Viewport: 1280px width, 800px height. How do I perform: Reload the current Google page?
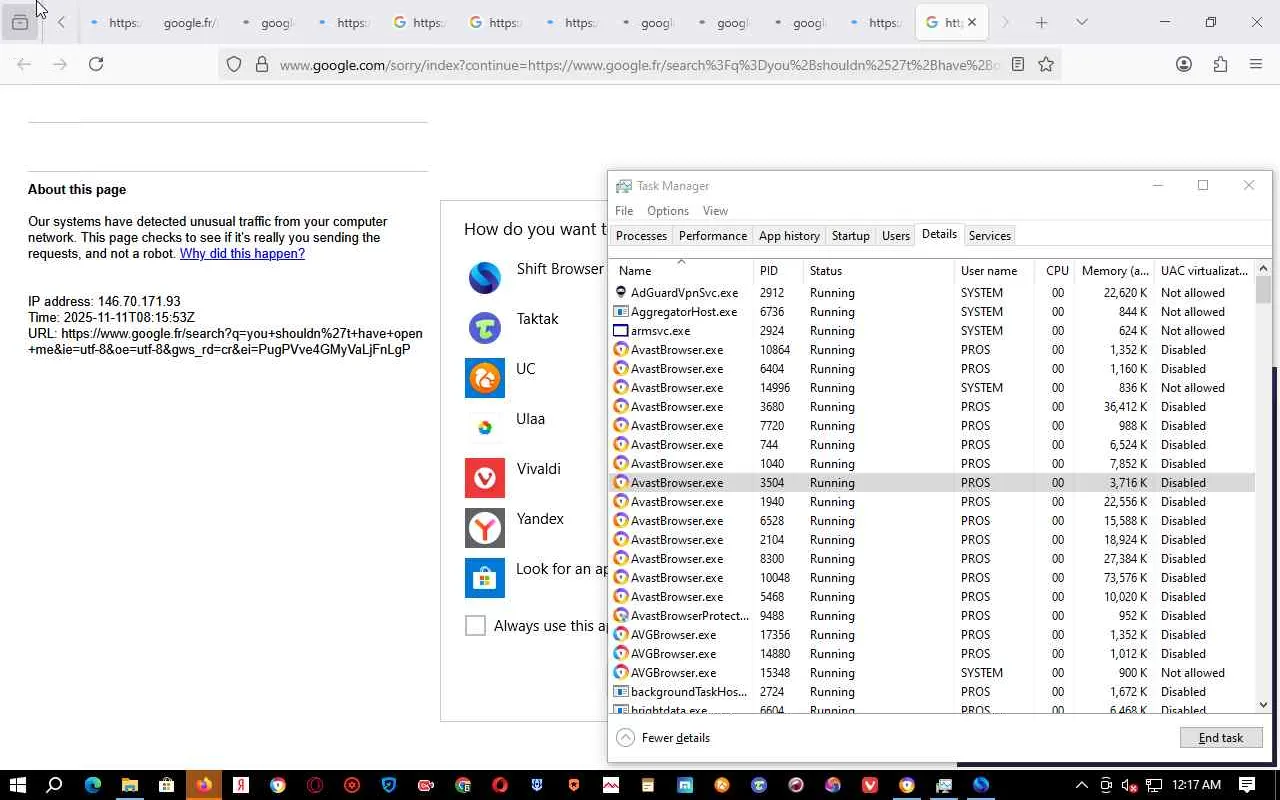tap(96, 64)
